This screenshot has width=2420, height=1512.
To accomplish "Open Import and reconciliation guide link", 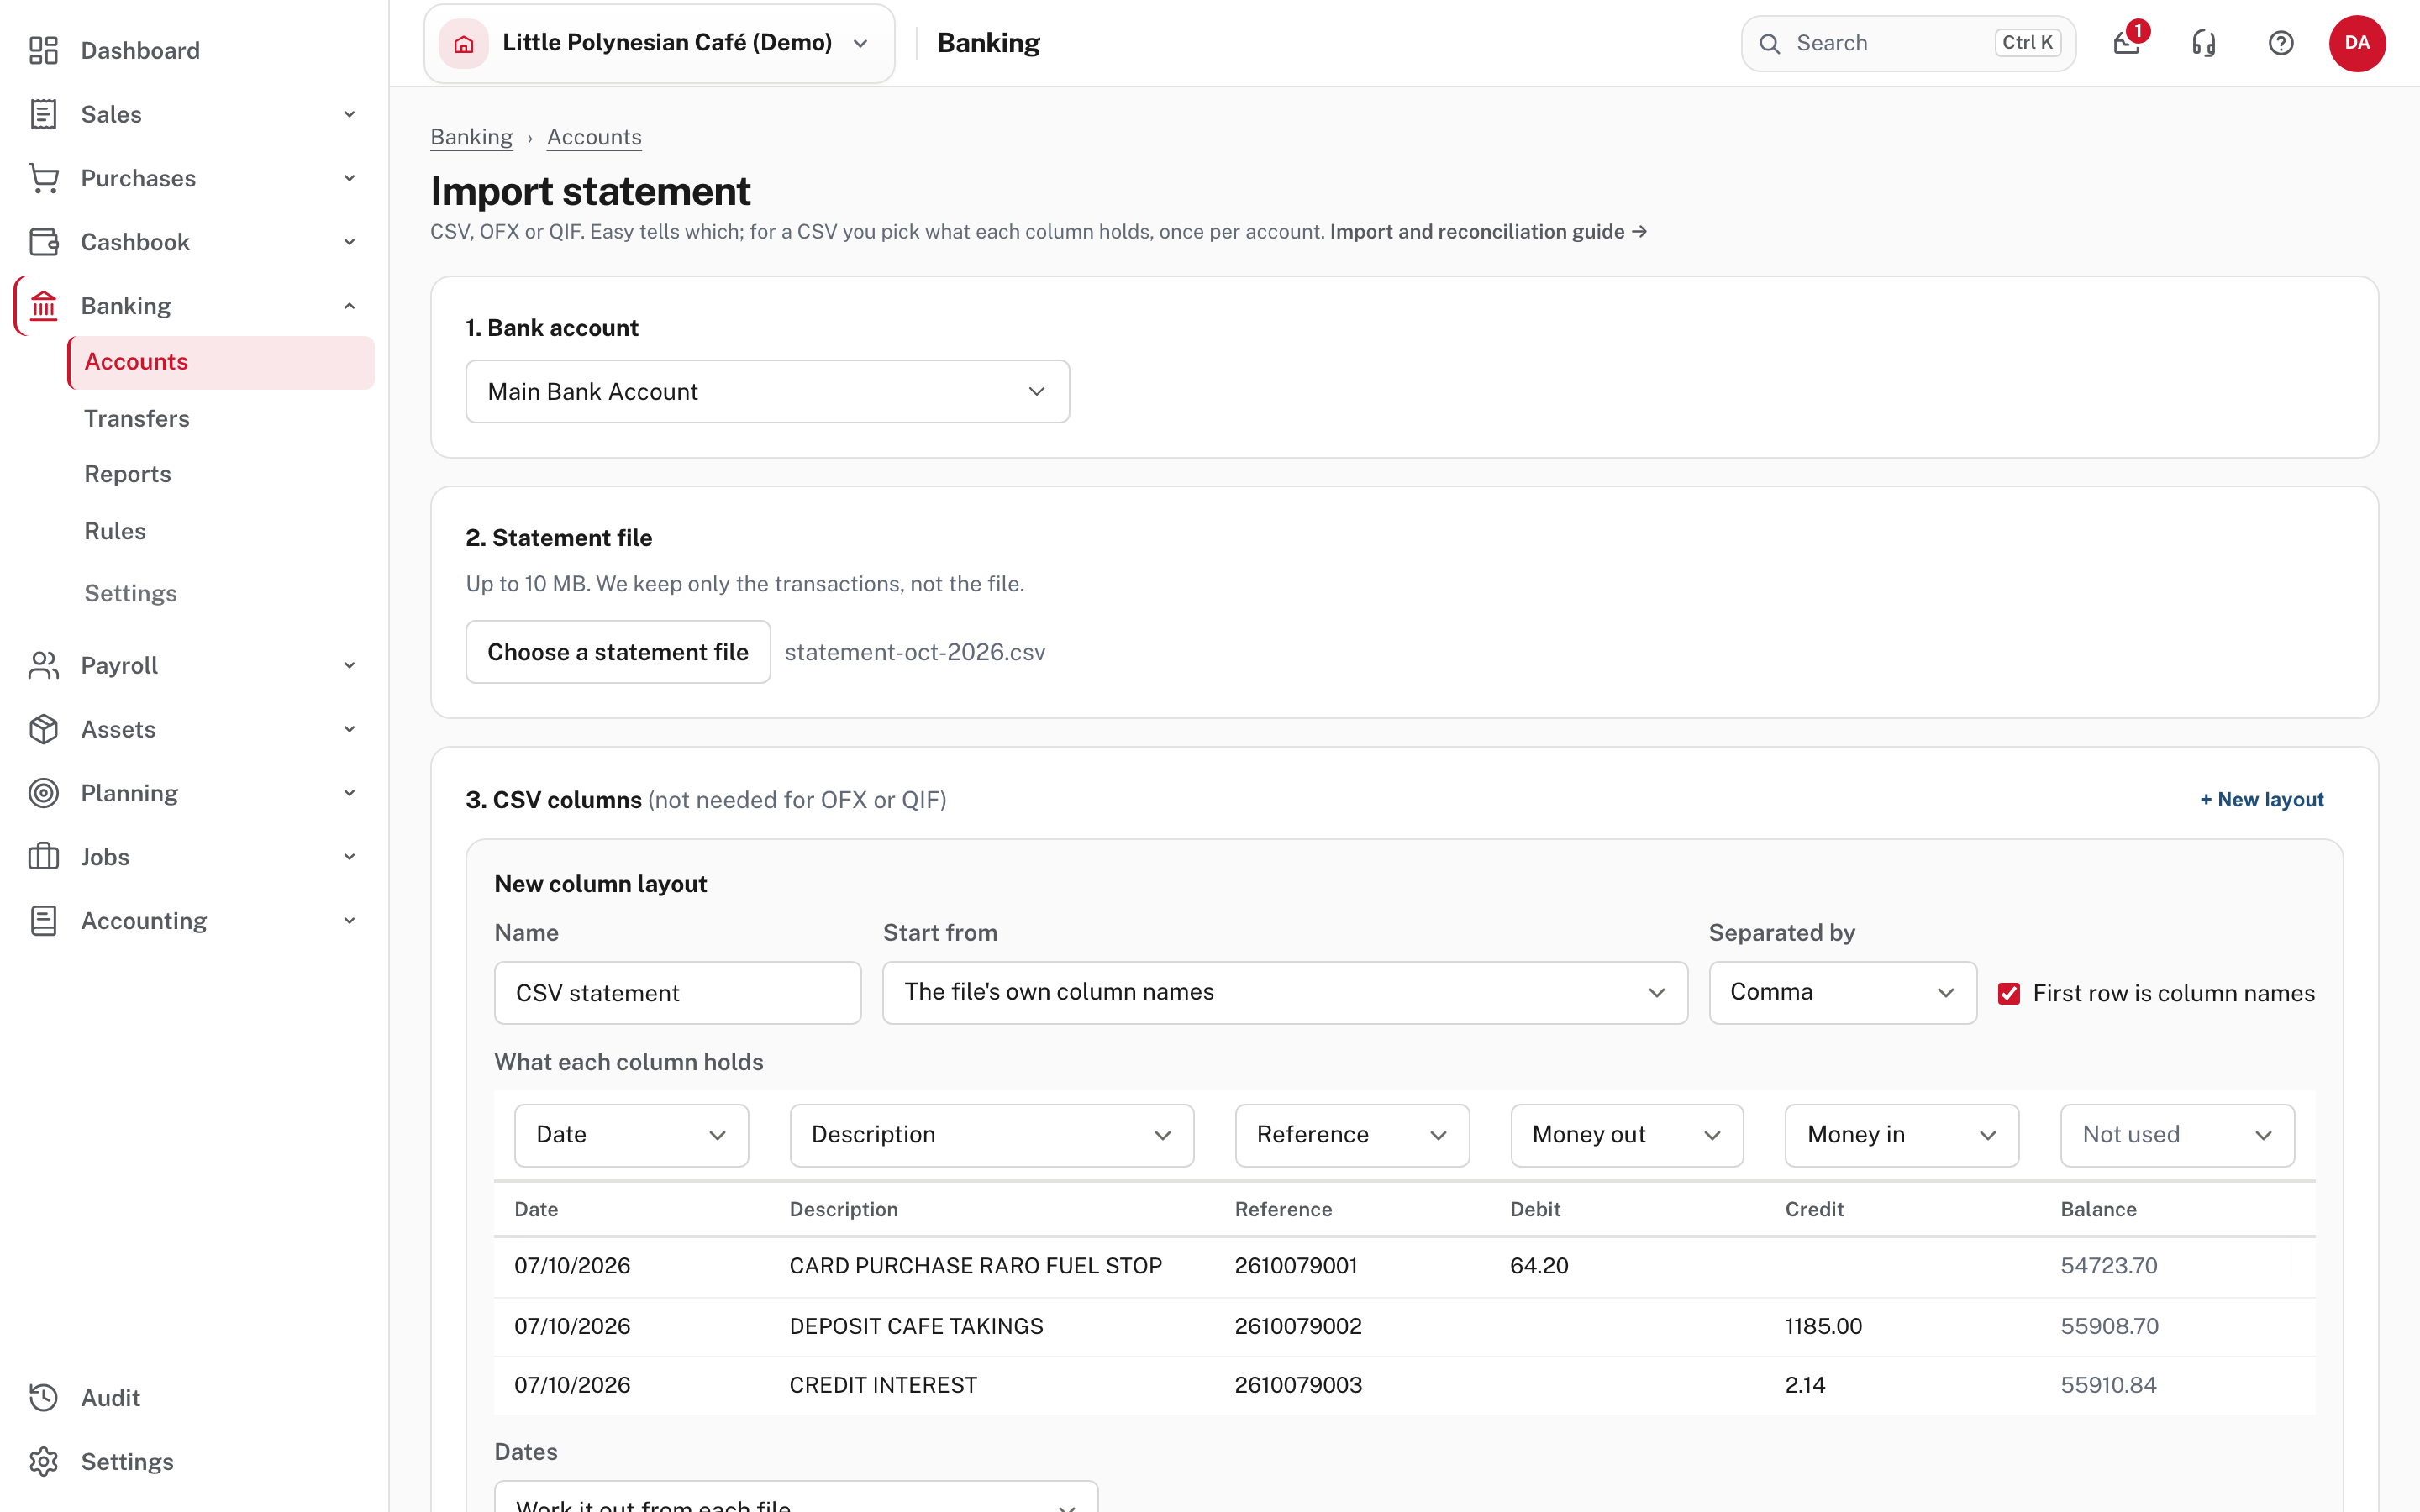I will [1488, 232].
